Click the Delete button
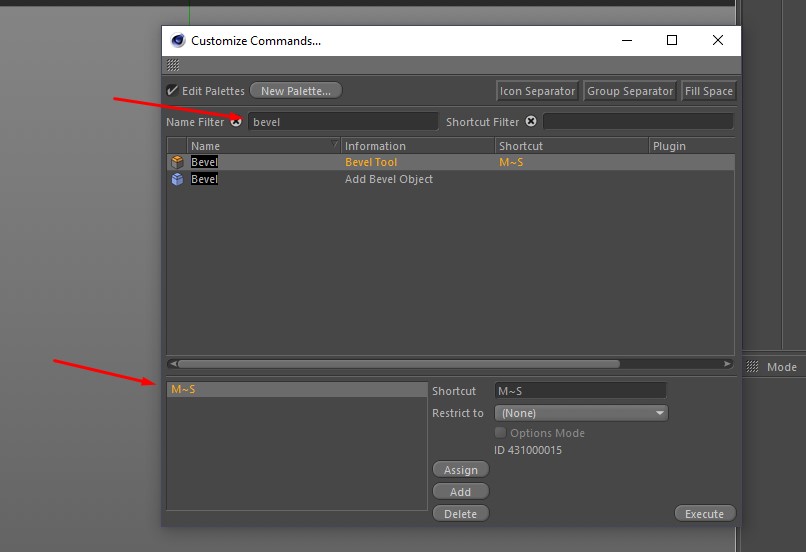This screenshot has width=806, height=552. click(x=461, y=513)
